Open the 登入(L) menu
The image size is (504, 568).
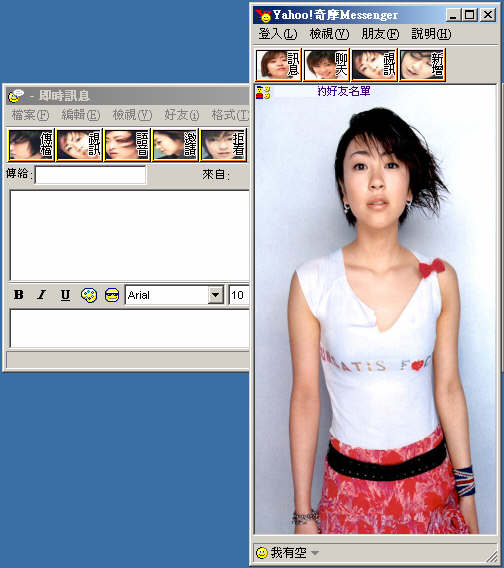278,34
